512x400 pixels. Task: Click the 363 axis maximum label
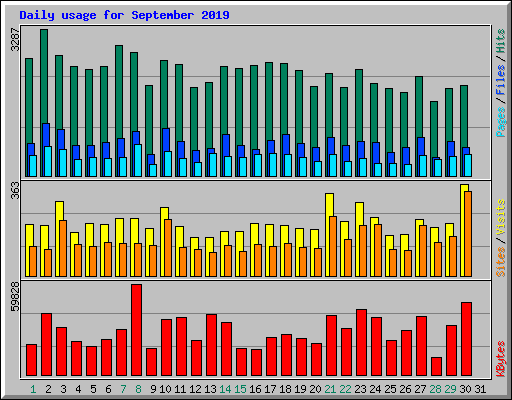(15, 191)
